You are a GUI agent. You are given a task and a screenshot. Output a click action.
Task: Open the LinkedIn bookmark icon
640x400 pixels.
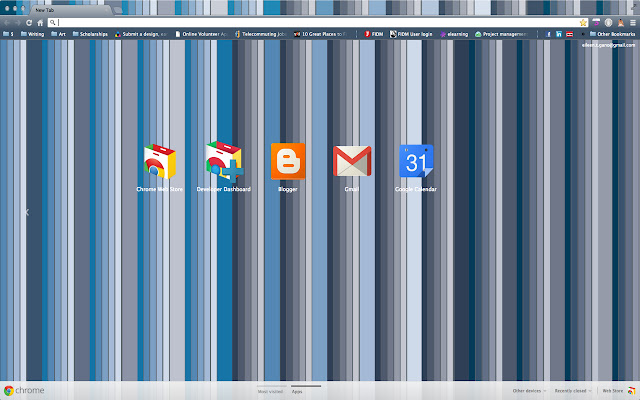click(559, 34)
